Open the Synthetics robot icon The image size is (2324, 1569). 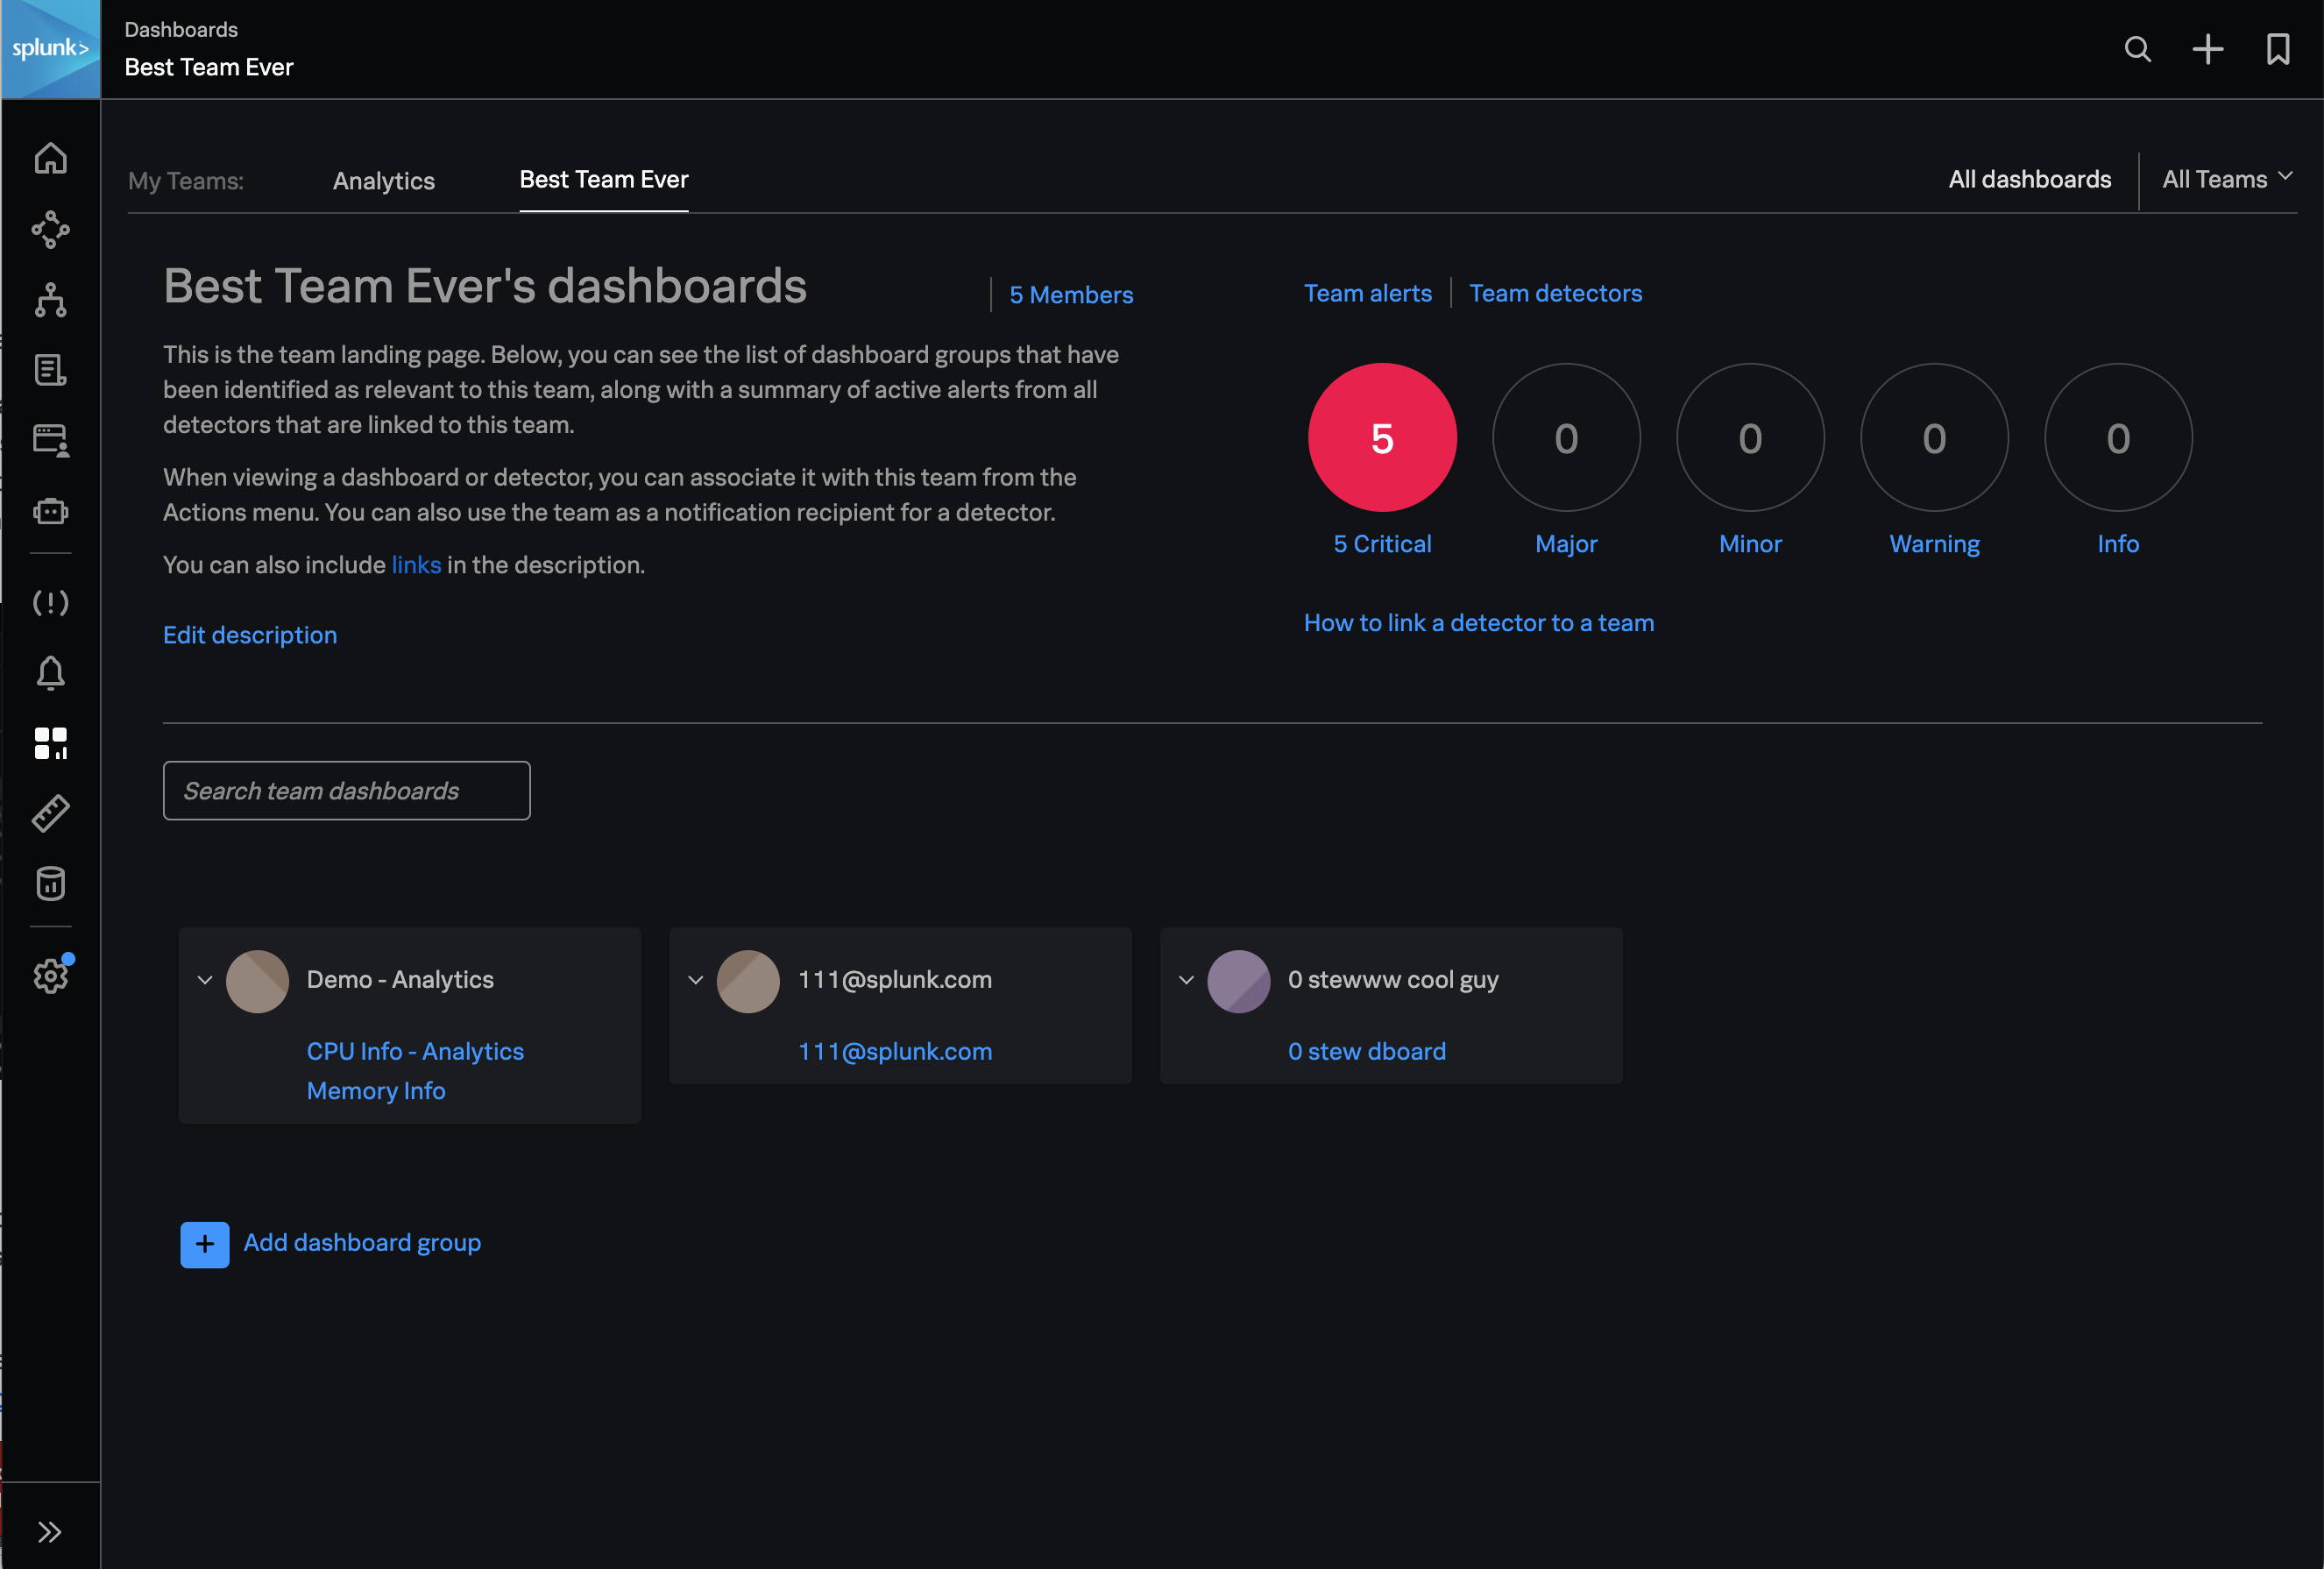51,511
